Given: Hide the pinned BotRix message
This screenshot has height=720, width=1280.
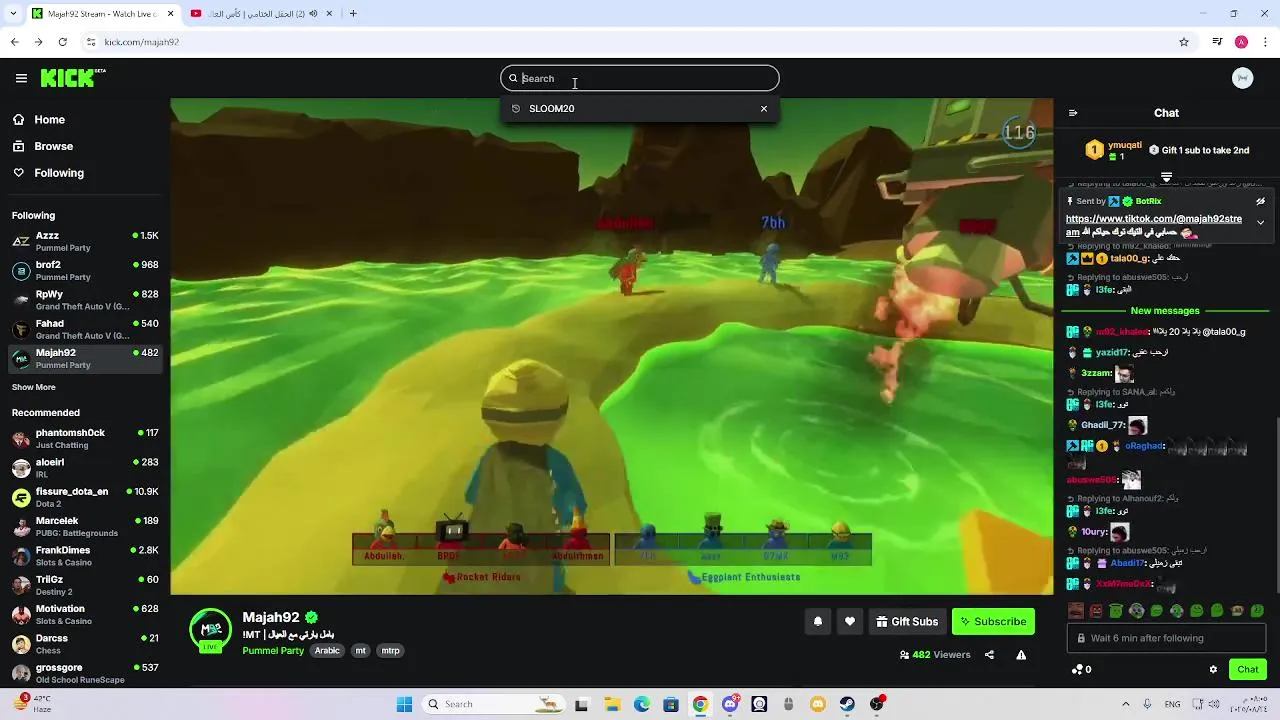Looking at the screenshot, I should point(1260,201).
